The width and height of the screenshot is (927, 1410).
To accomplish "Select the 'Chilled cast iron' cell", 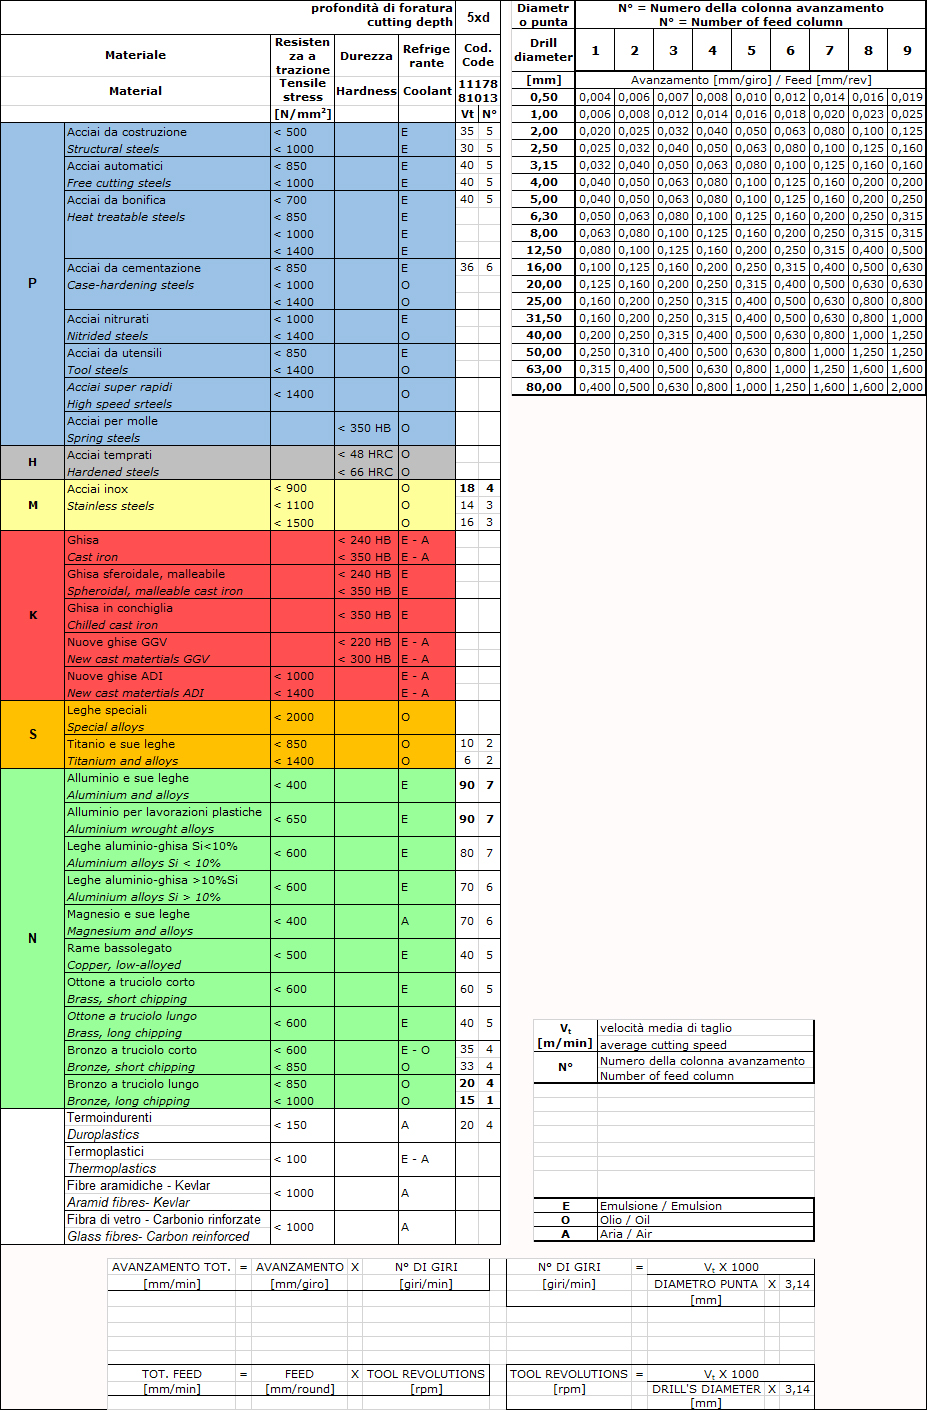I will pos(168,625).
